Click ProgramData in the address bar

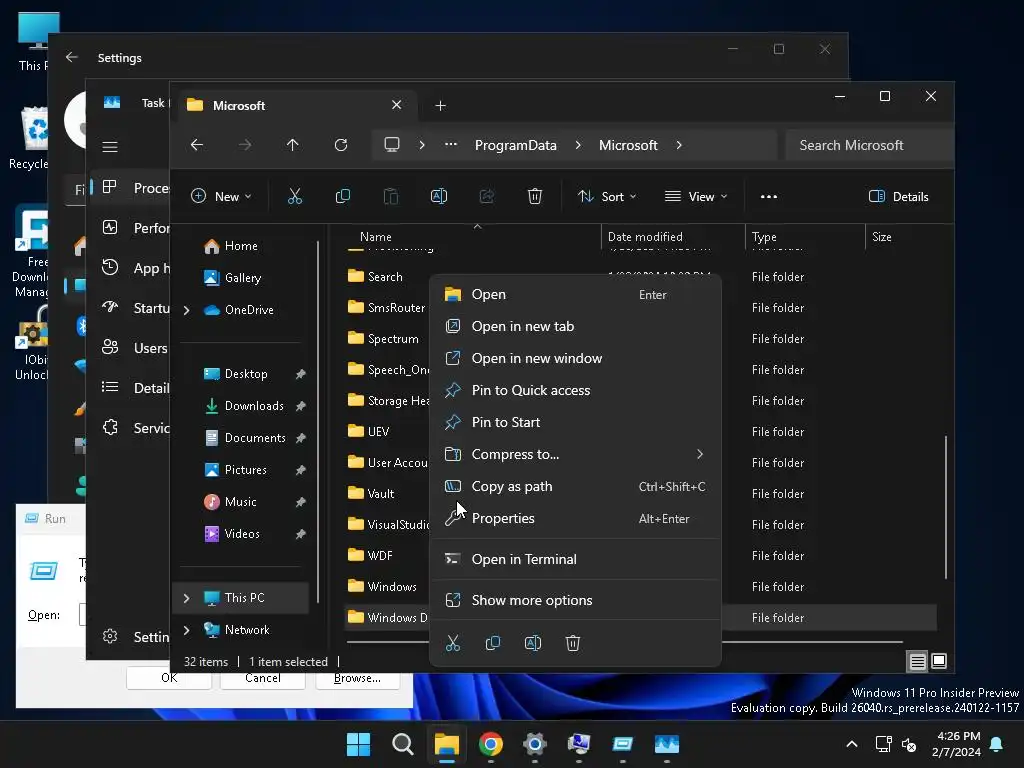[516, 145]
